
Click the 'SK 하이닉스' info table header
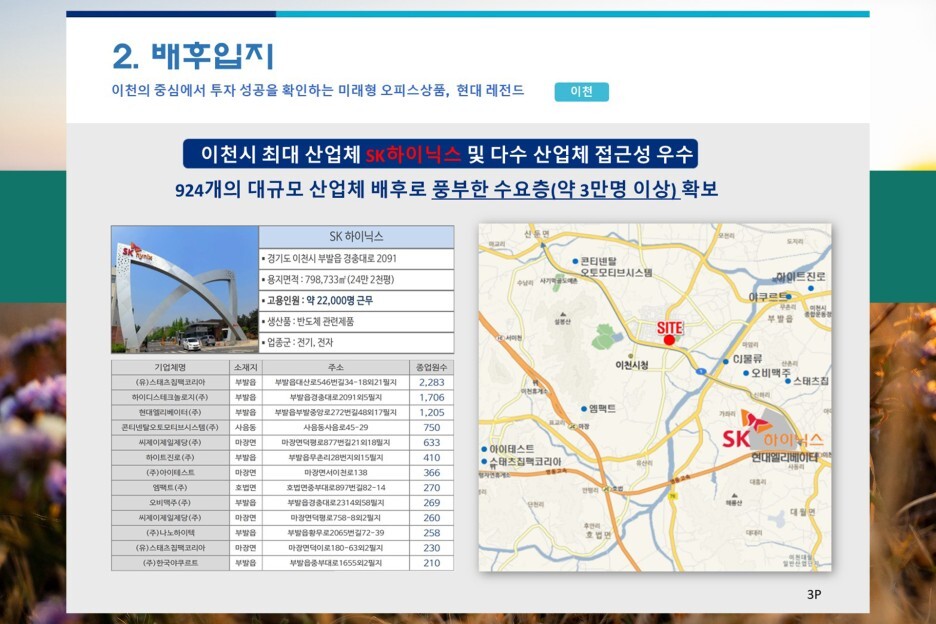pyautogui.click(x=356, y=236)
